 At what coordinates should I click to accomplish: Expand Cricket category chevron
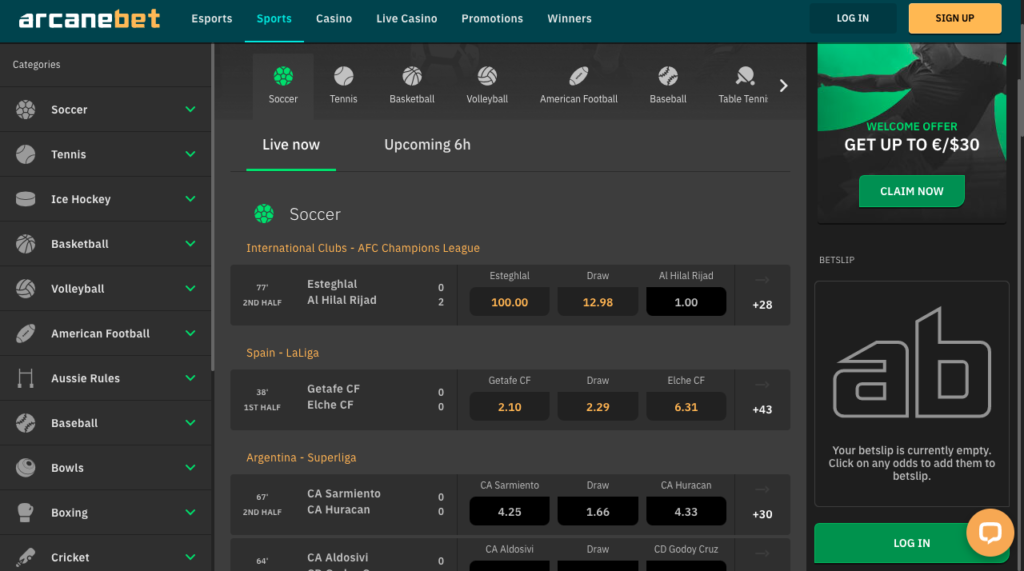point(190,557)
